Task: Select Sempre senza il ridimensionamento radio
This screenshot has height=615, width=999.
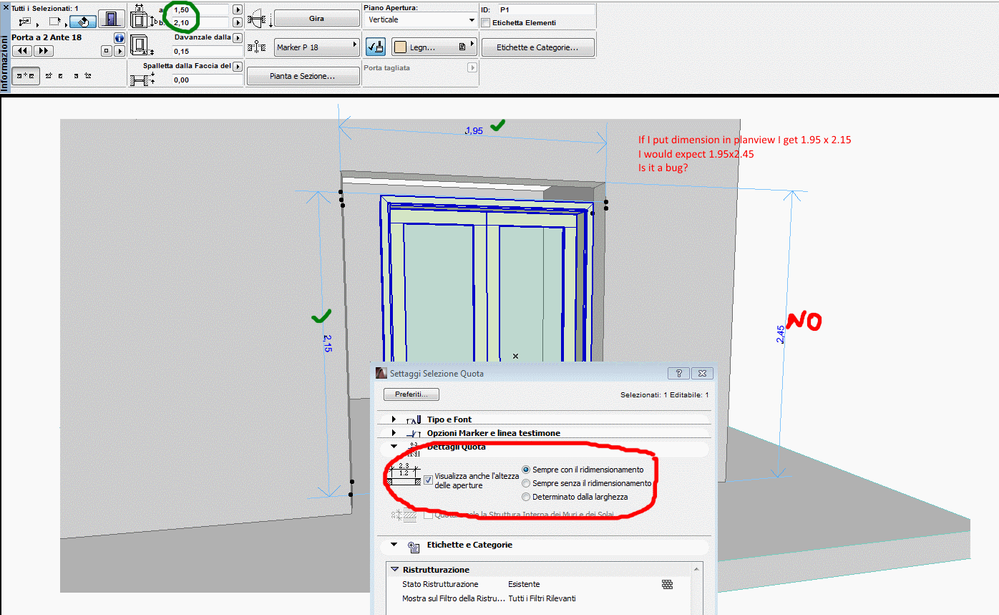Action: 526,484
